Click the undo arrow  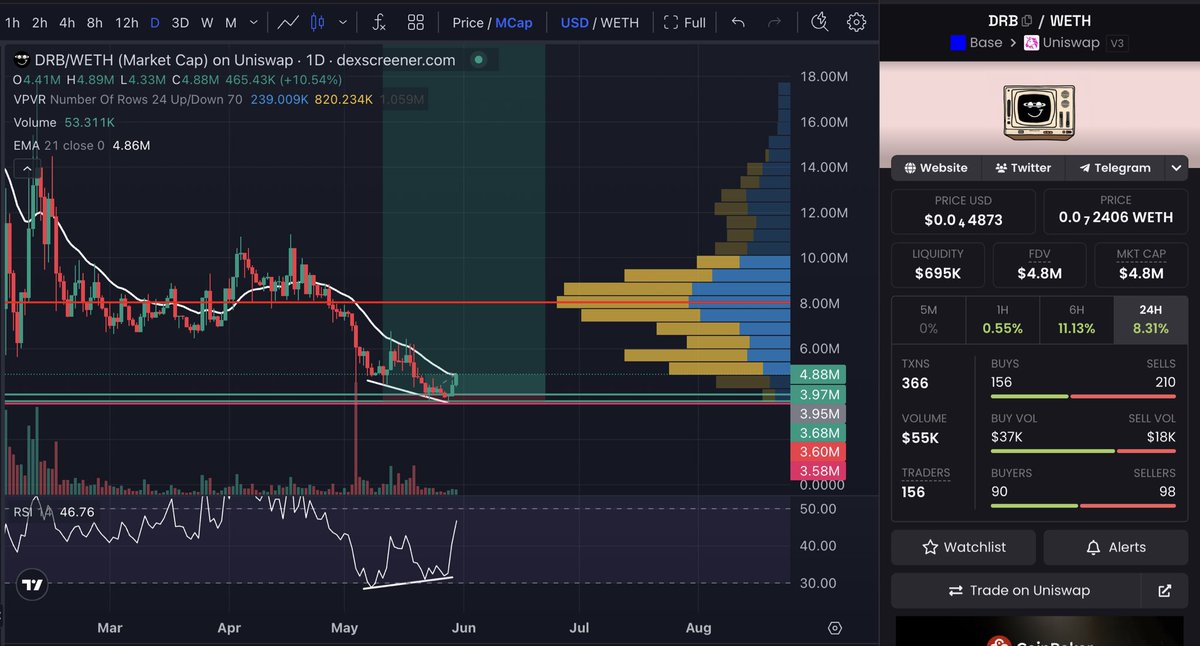738,22
